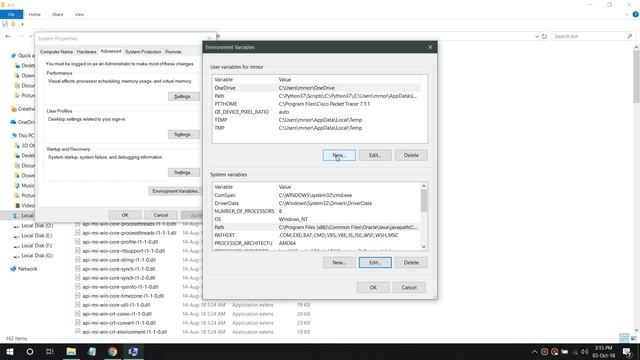Select the TEMP user variable row
640x360 pixels.
[316, 120]
